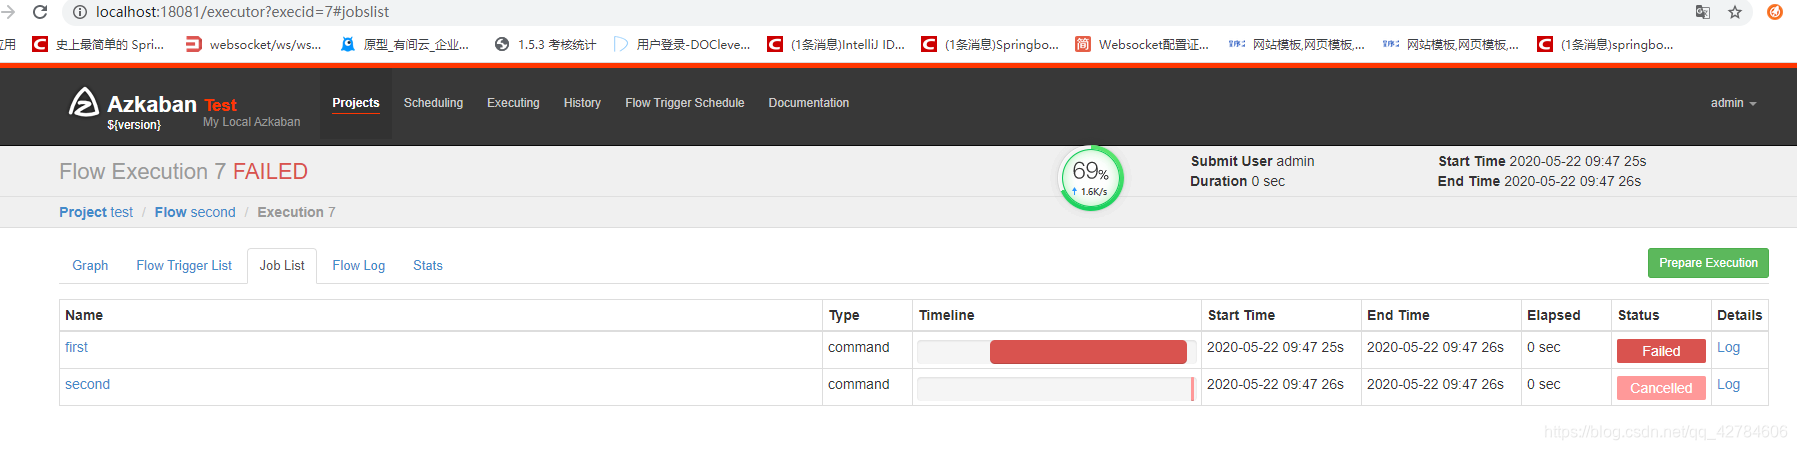This screenshot has height=450, width=1797.
Task: Click the browser address bar URL
Action: click(x=242, y=12)
